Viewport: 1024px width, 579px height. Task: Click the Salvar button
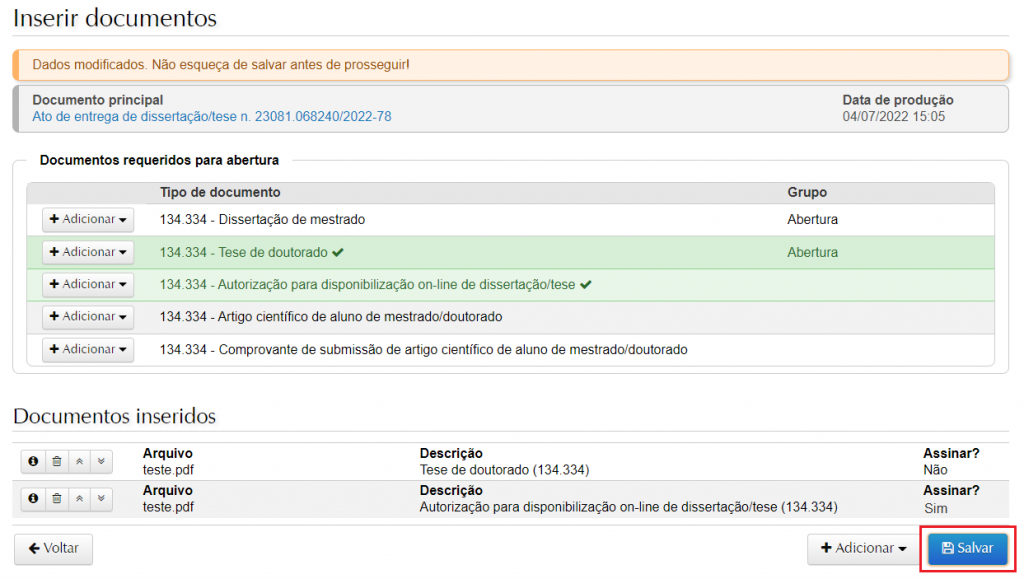[967, 548]
